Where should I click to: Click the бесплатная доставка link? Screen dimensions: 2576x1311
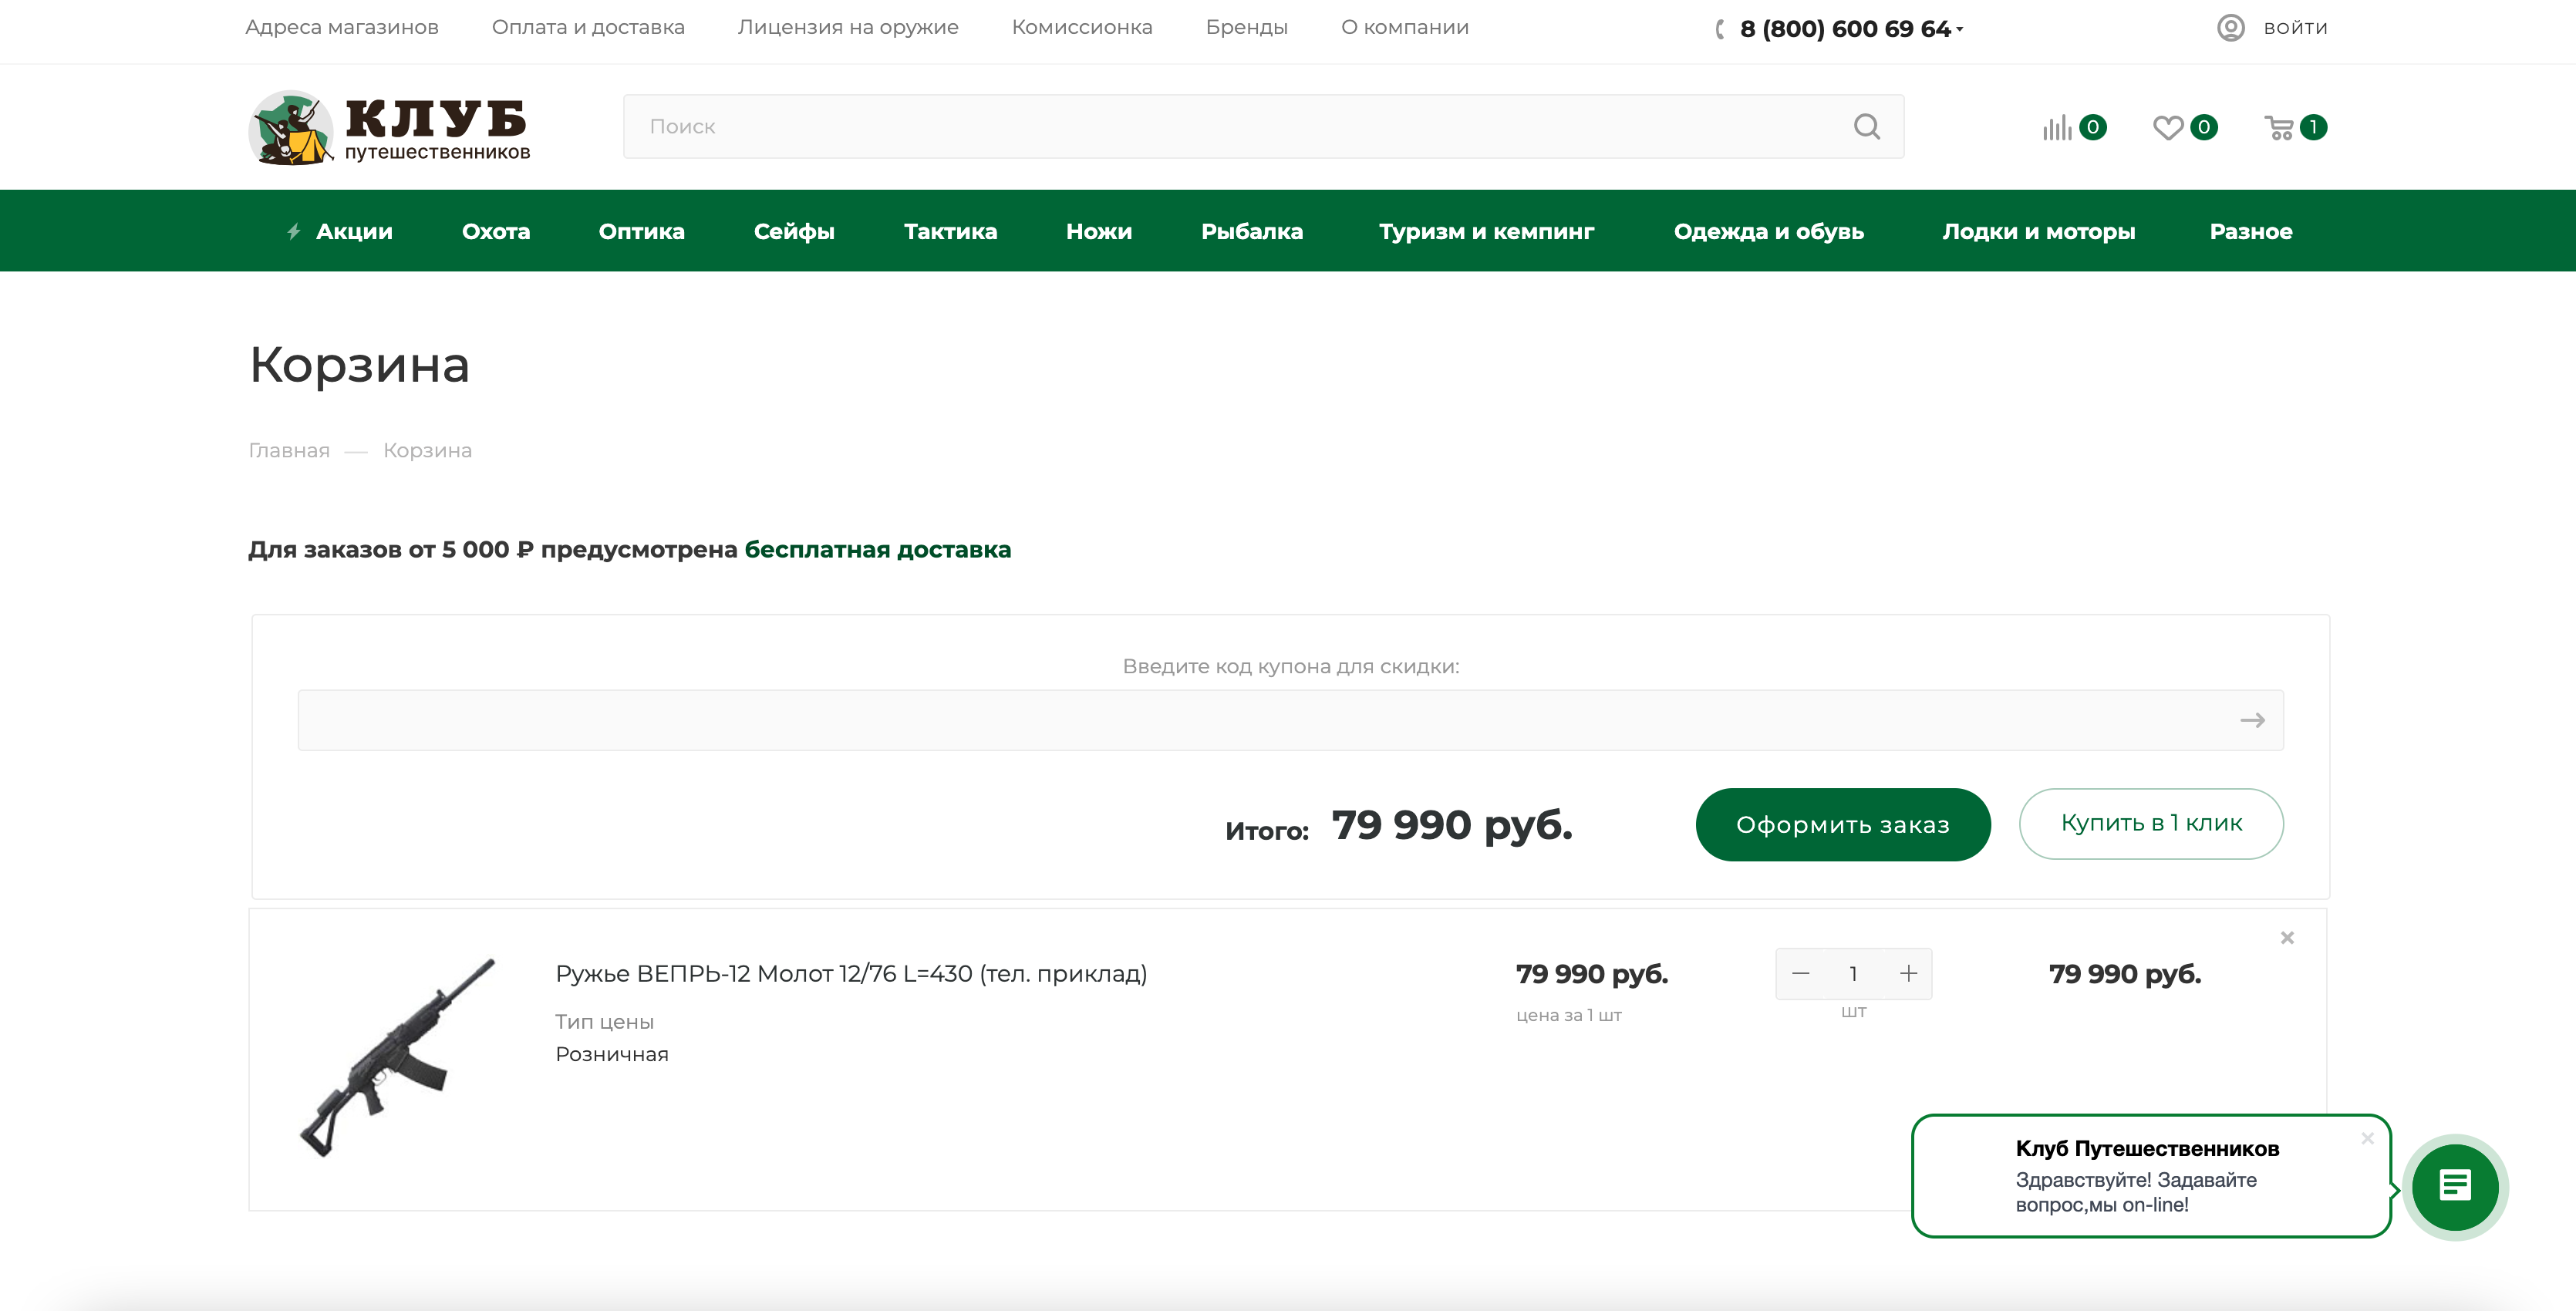point(878,550)
